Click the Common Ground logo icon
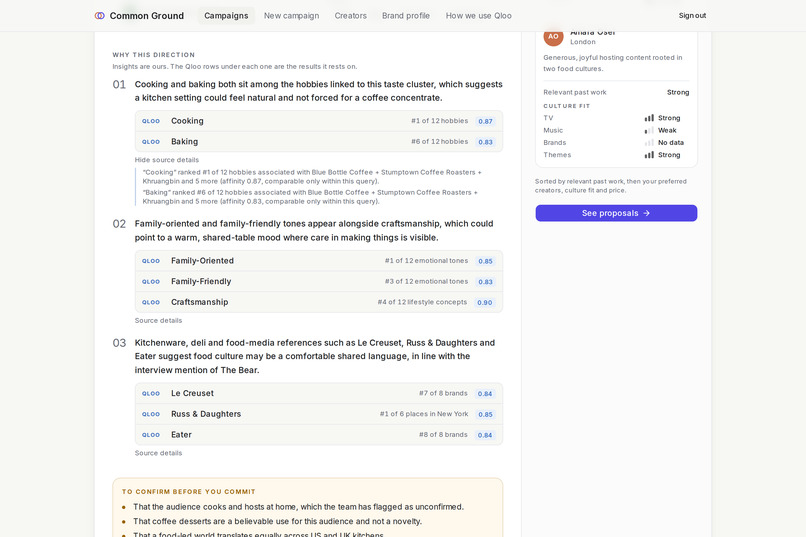806x537 pixels. click(100, 16)
